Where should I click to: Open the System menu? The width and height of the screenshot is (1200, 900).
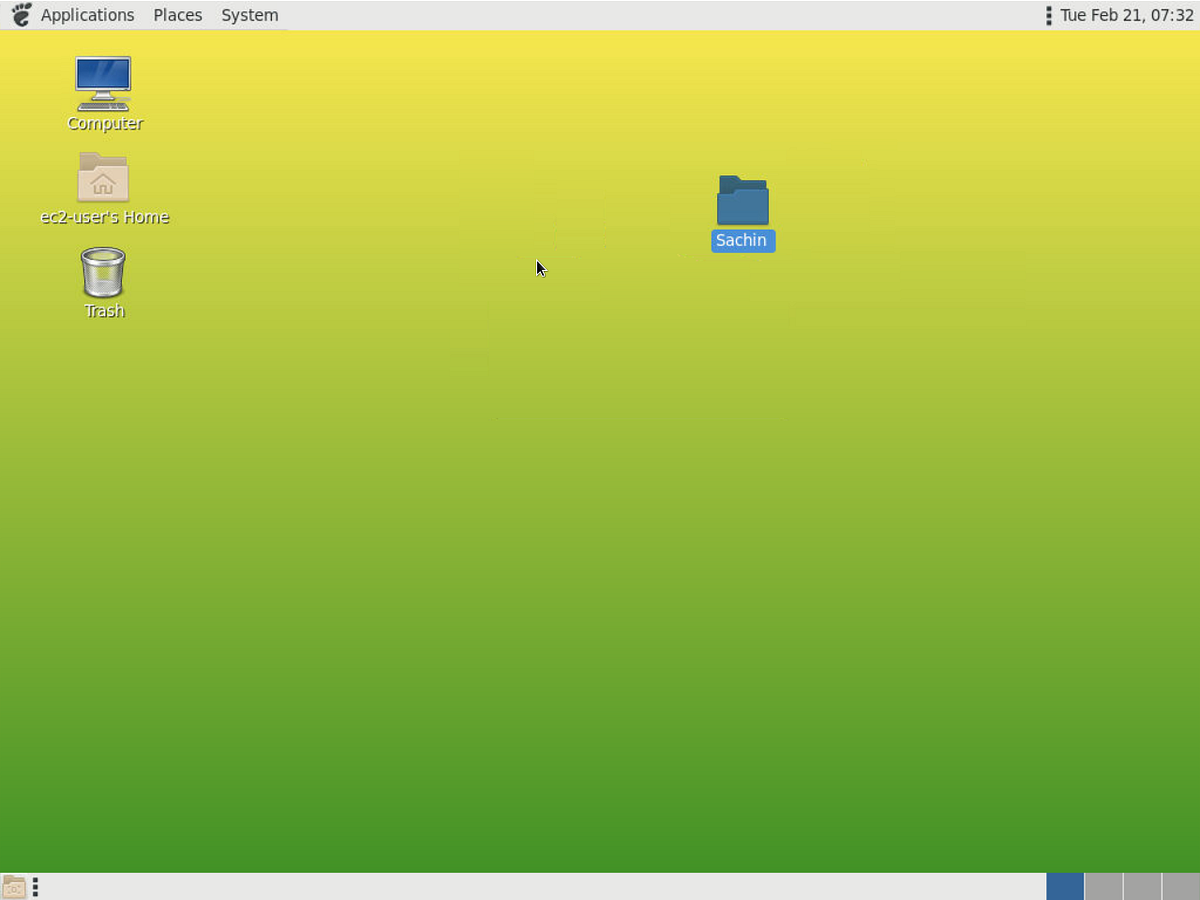[249, 14]
